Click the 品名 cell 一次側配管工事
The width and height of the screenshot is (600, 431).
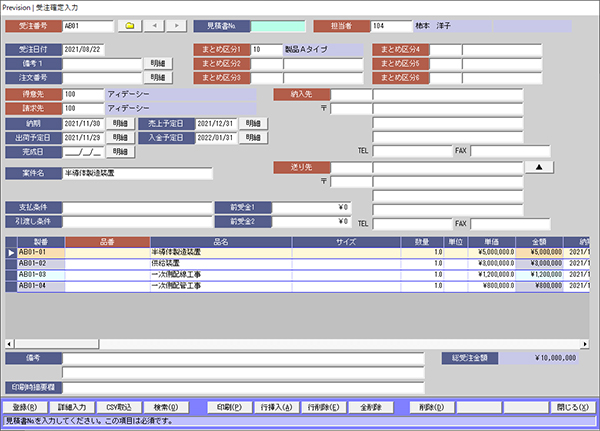(x=221, y=286)
